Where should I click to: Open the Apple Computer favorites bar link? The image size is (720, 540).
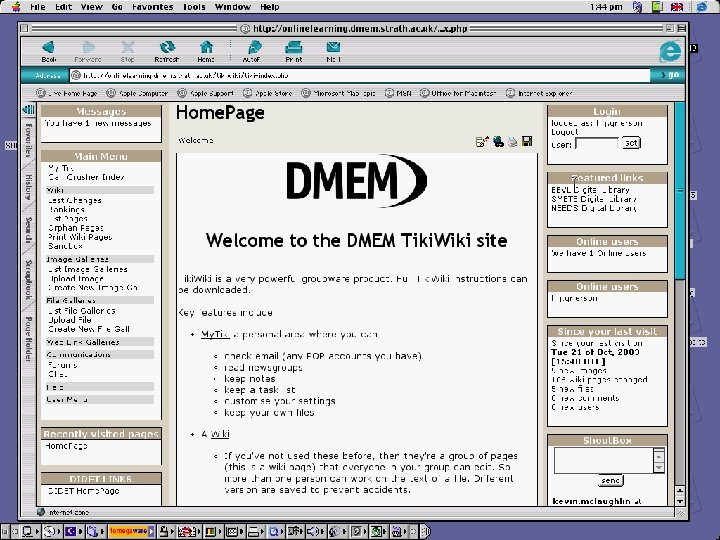(137, 93)
